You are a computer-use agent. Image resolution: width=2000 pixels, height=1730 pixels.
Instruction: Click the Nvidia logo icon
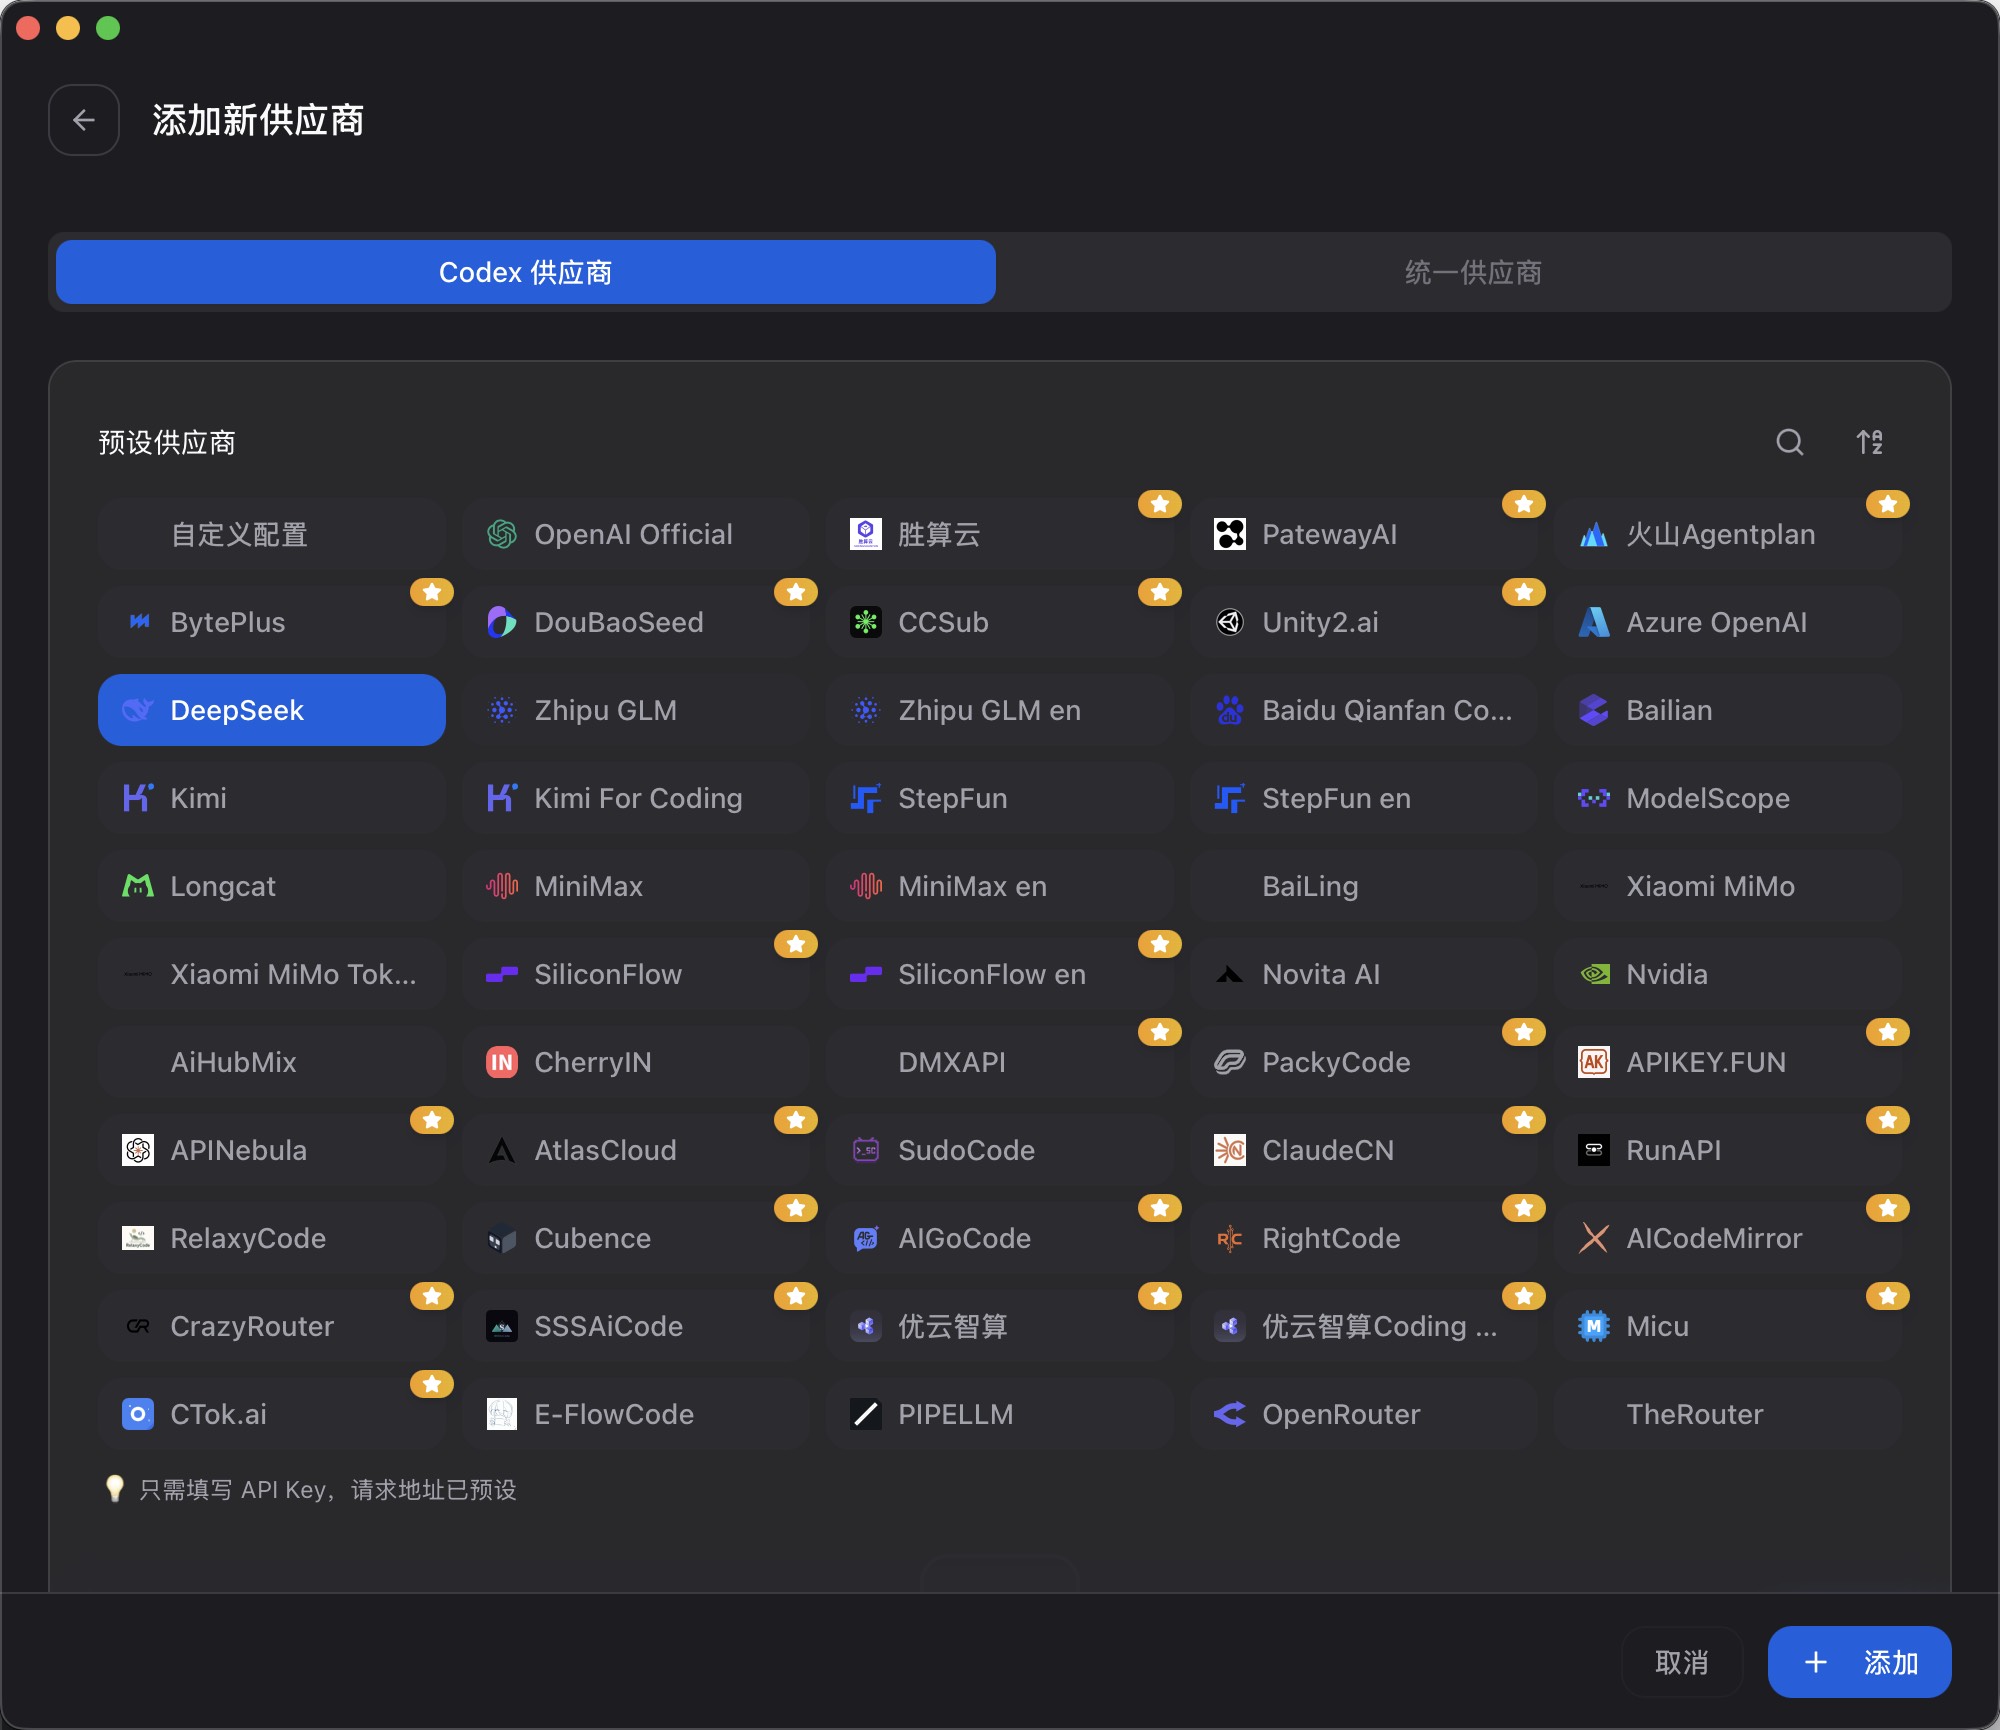1594,974
